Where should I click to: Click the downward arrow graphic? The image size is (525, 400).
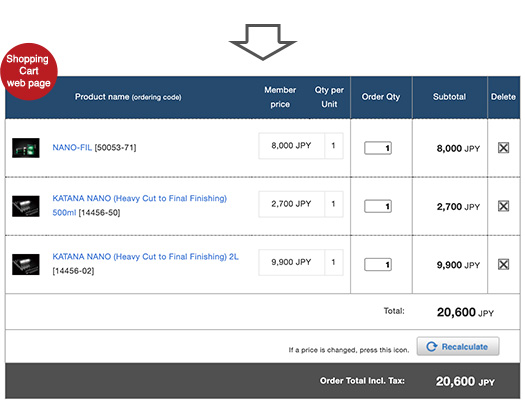tap(263, 42)
